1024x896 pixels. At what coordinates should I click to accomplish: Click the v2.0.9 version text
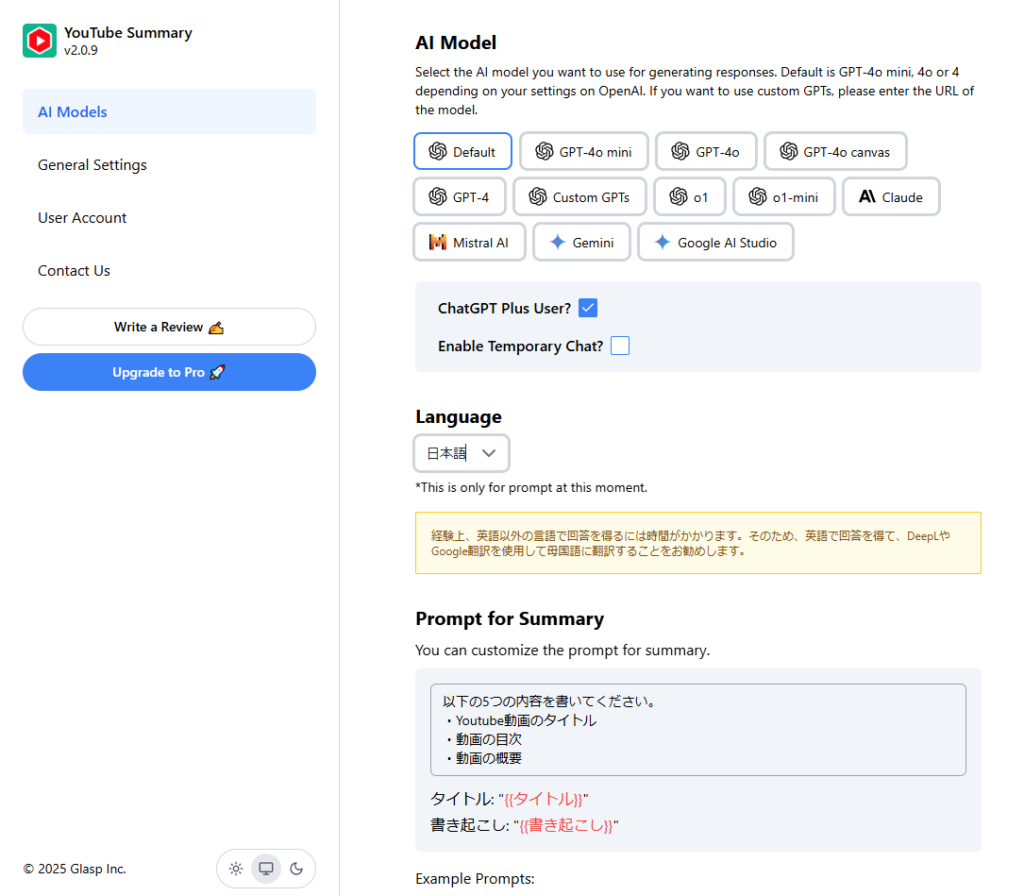tap(81, 50)
